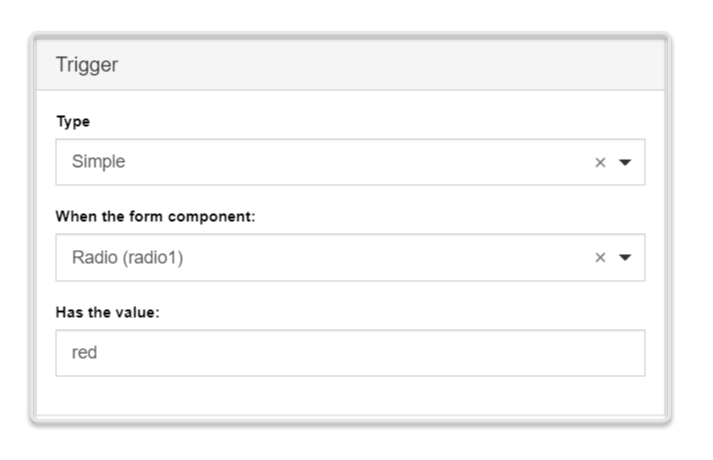Click the 'Has the value:' label
This screenshot has height=460, width=713.
pos(107,312)
